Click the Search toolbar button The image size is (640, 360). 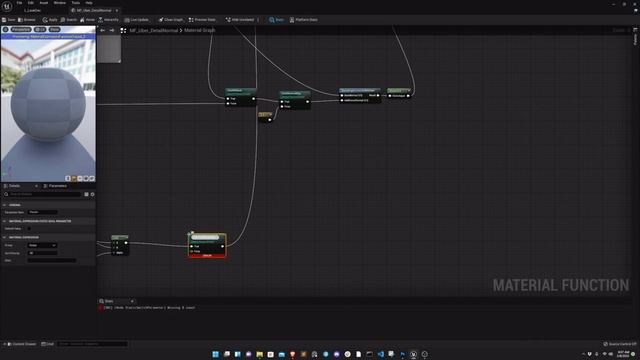tap(69, 20)
